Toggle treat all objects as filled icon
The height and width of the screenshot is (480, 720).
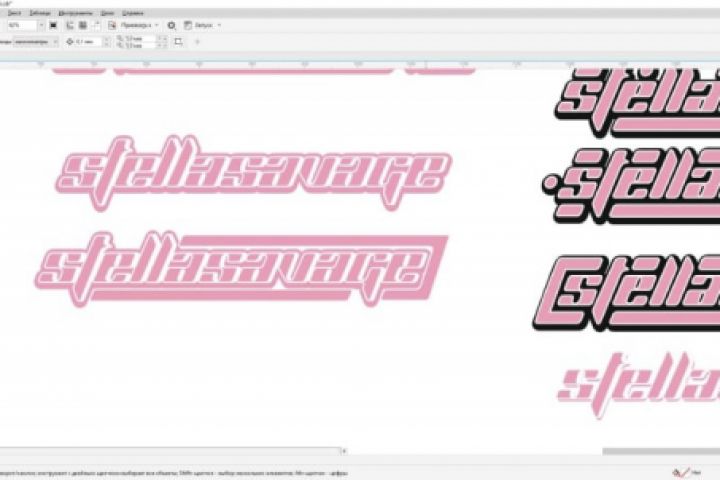[x=179, y=42]
